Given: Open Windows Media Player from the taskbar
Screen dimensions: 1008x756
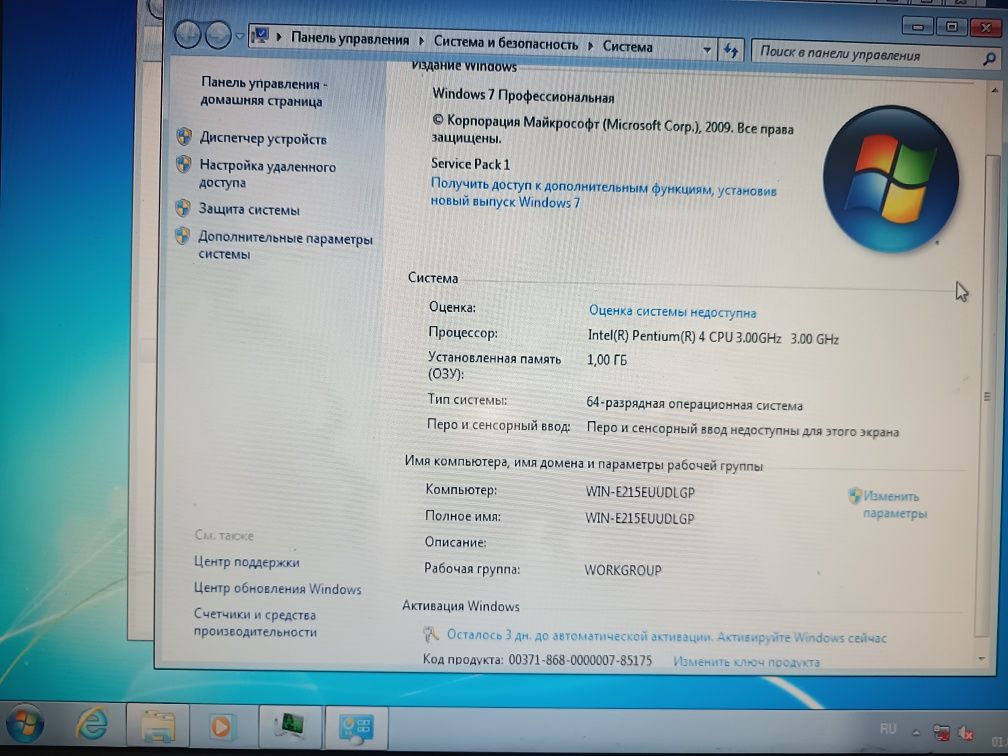Looking at the screenshot, I should click(220, 726).
